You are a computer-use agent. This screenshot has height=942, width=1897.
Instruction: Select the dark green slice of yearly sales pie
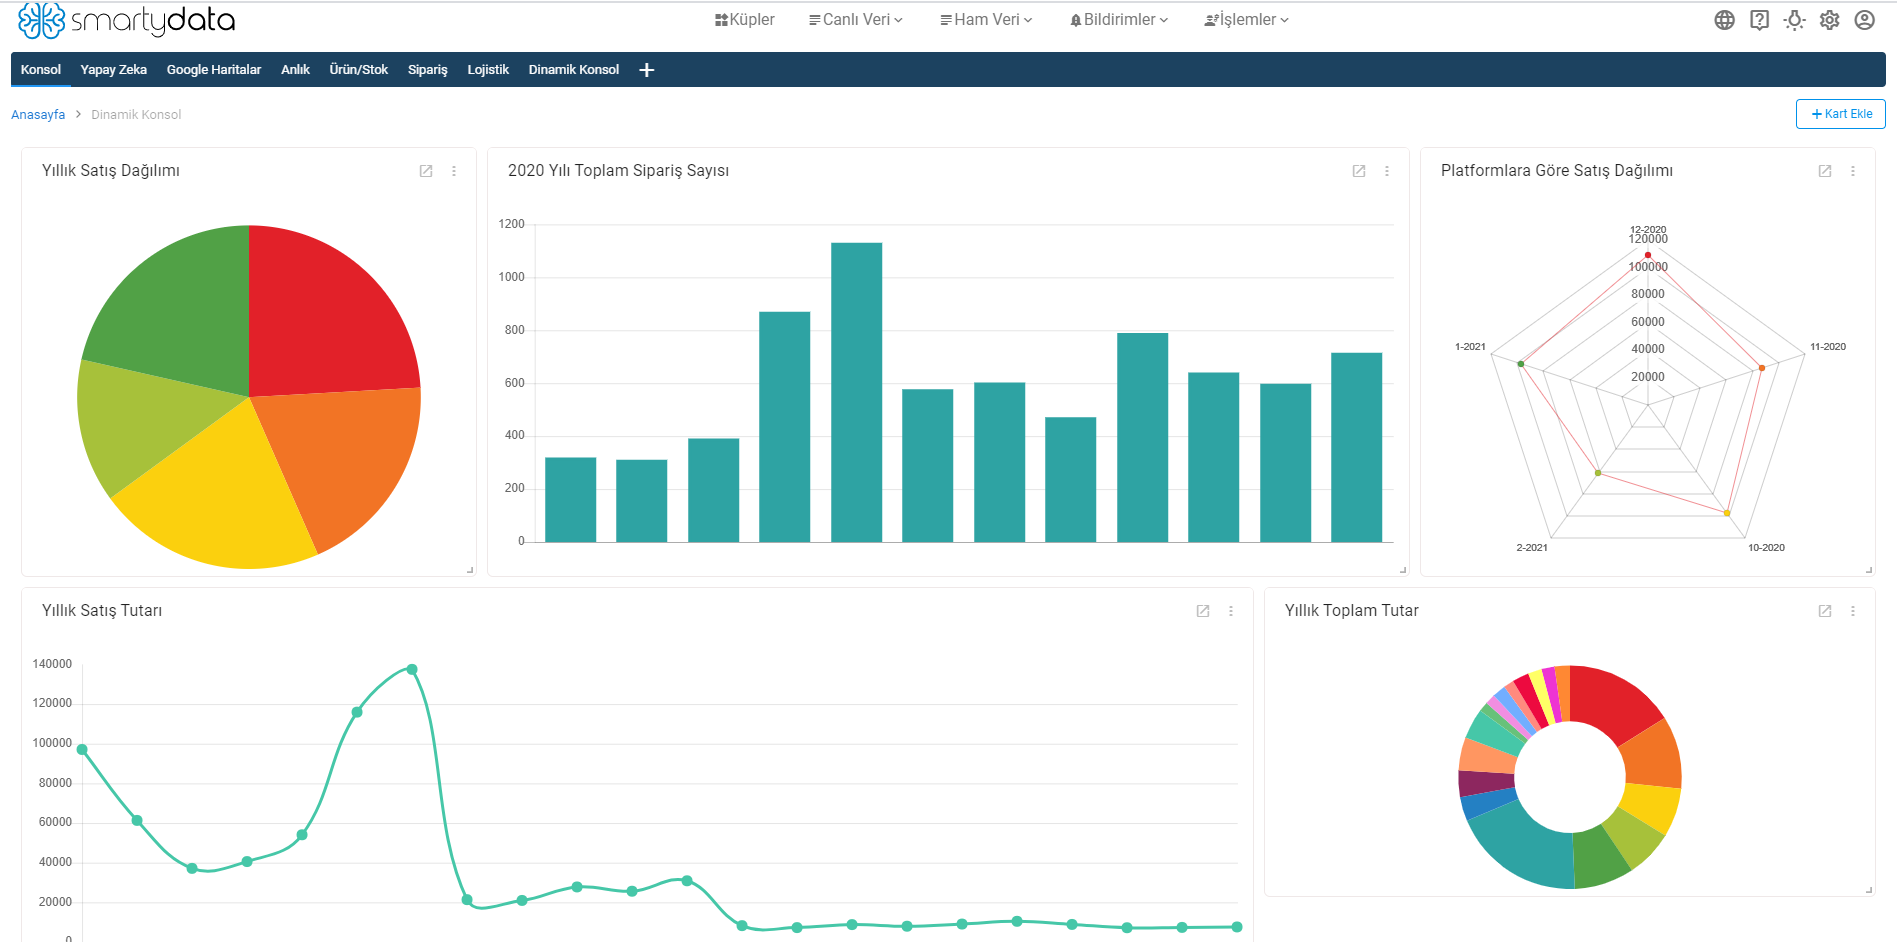coord(180,310)
